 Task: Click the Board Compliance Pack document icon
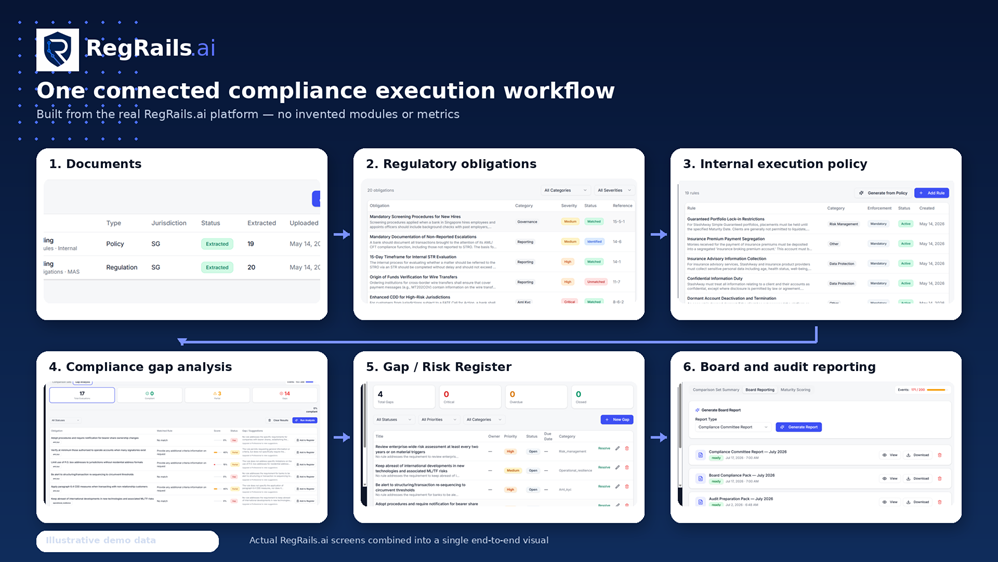pyautogui.click(x=700, y=479)
